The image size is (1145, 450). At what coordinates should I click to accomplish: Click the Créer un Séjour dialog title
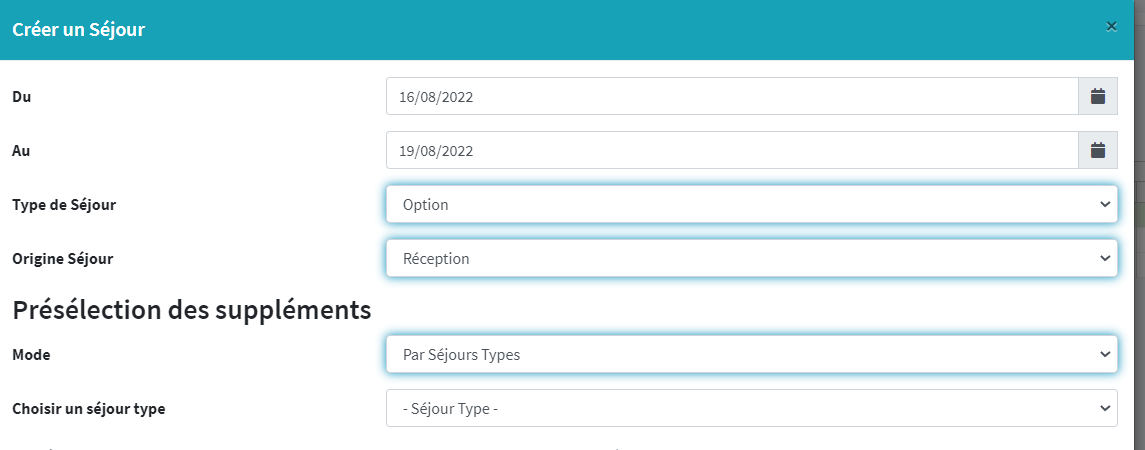tap(79, 30)
